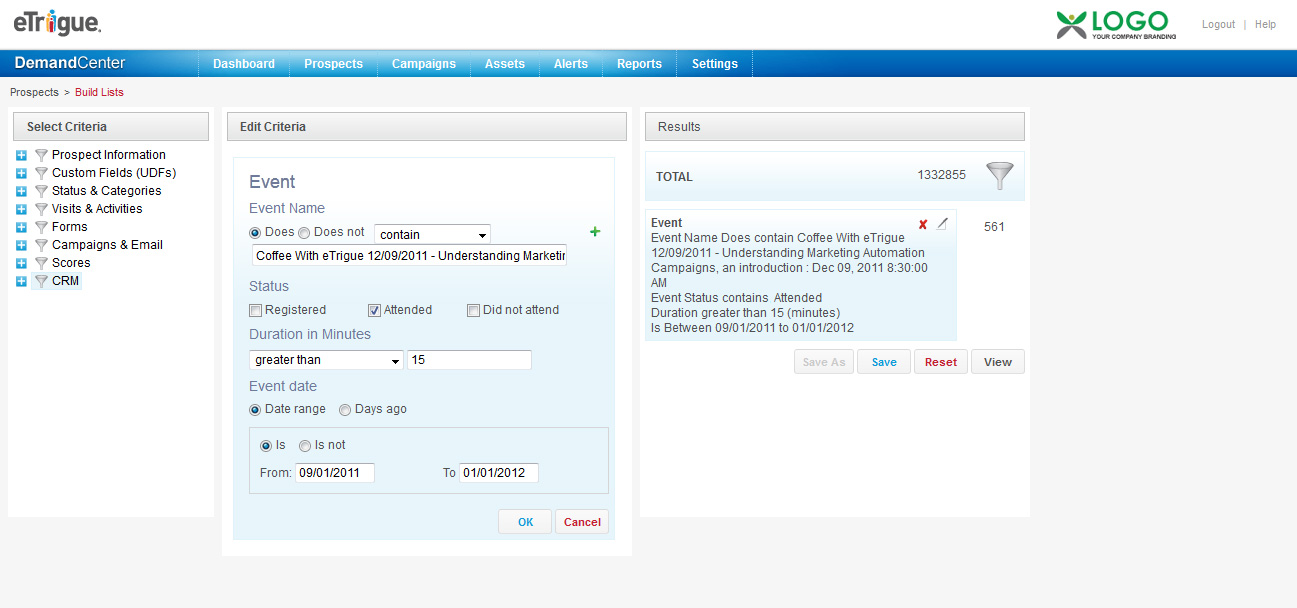
Task: Click the Save button in Results
Action: 884,362
